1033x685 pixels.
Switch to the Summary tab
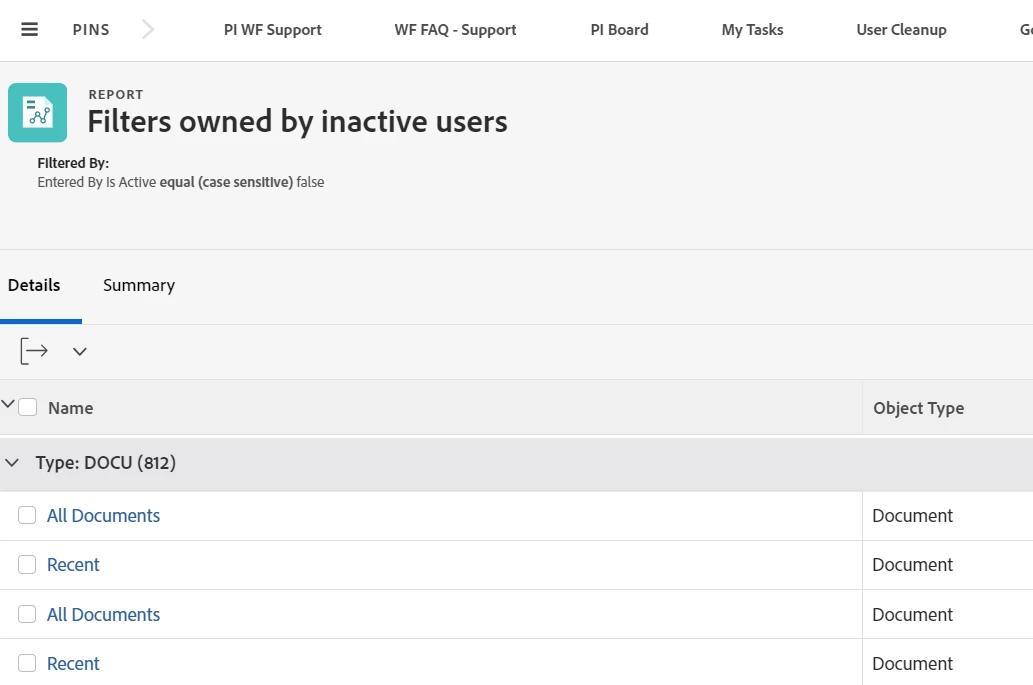(x=139, y=285)
